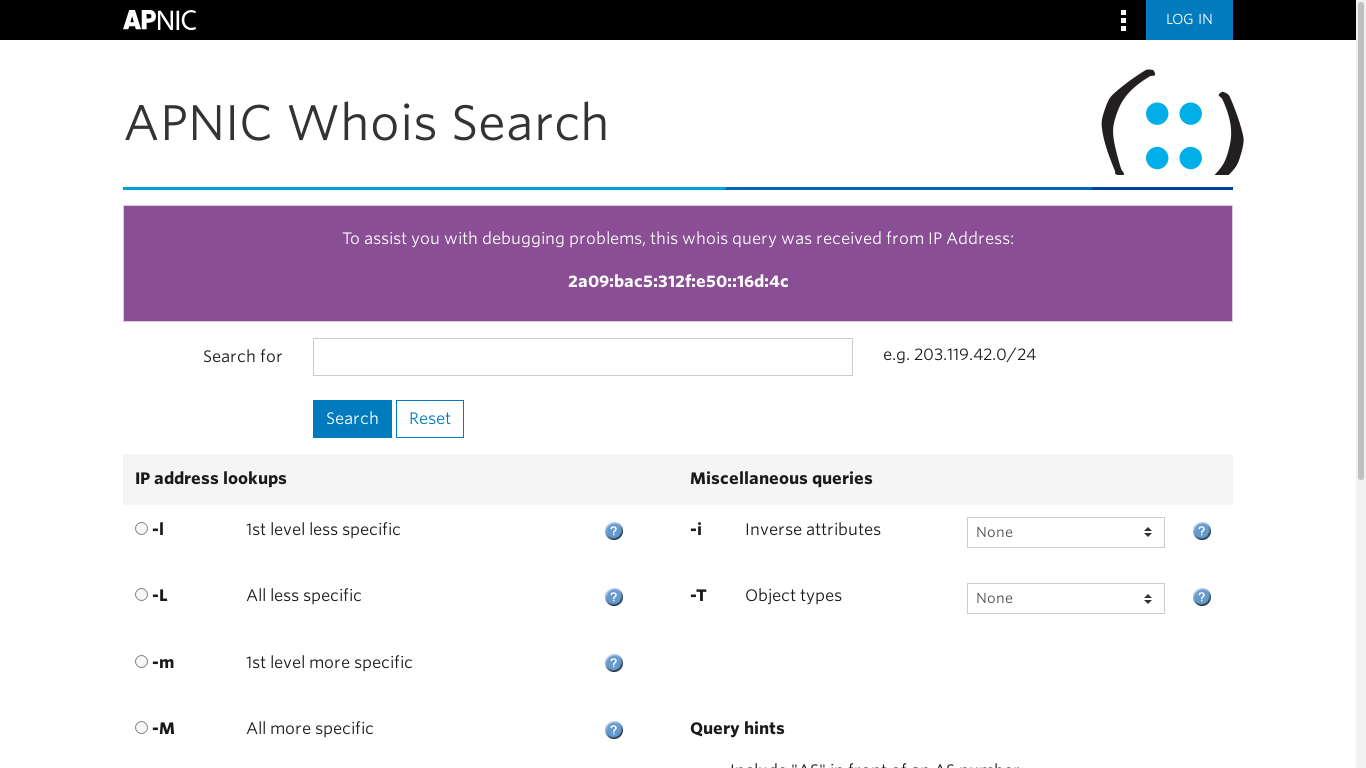Open the Inverse attributes dropdown
This screenshot has height=768, width=1366.
[x=1066, y=532]
